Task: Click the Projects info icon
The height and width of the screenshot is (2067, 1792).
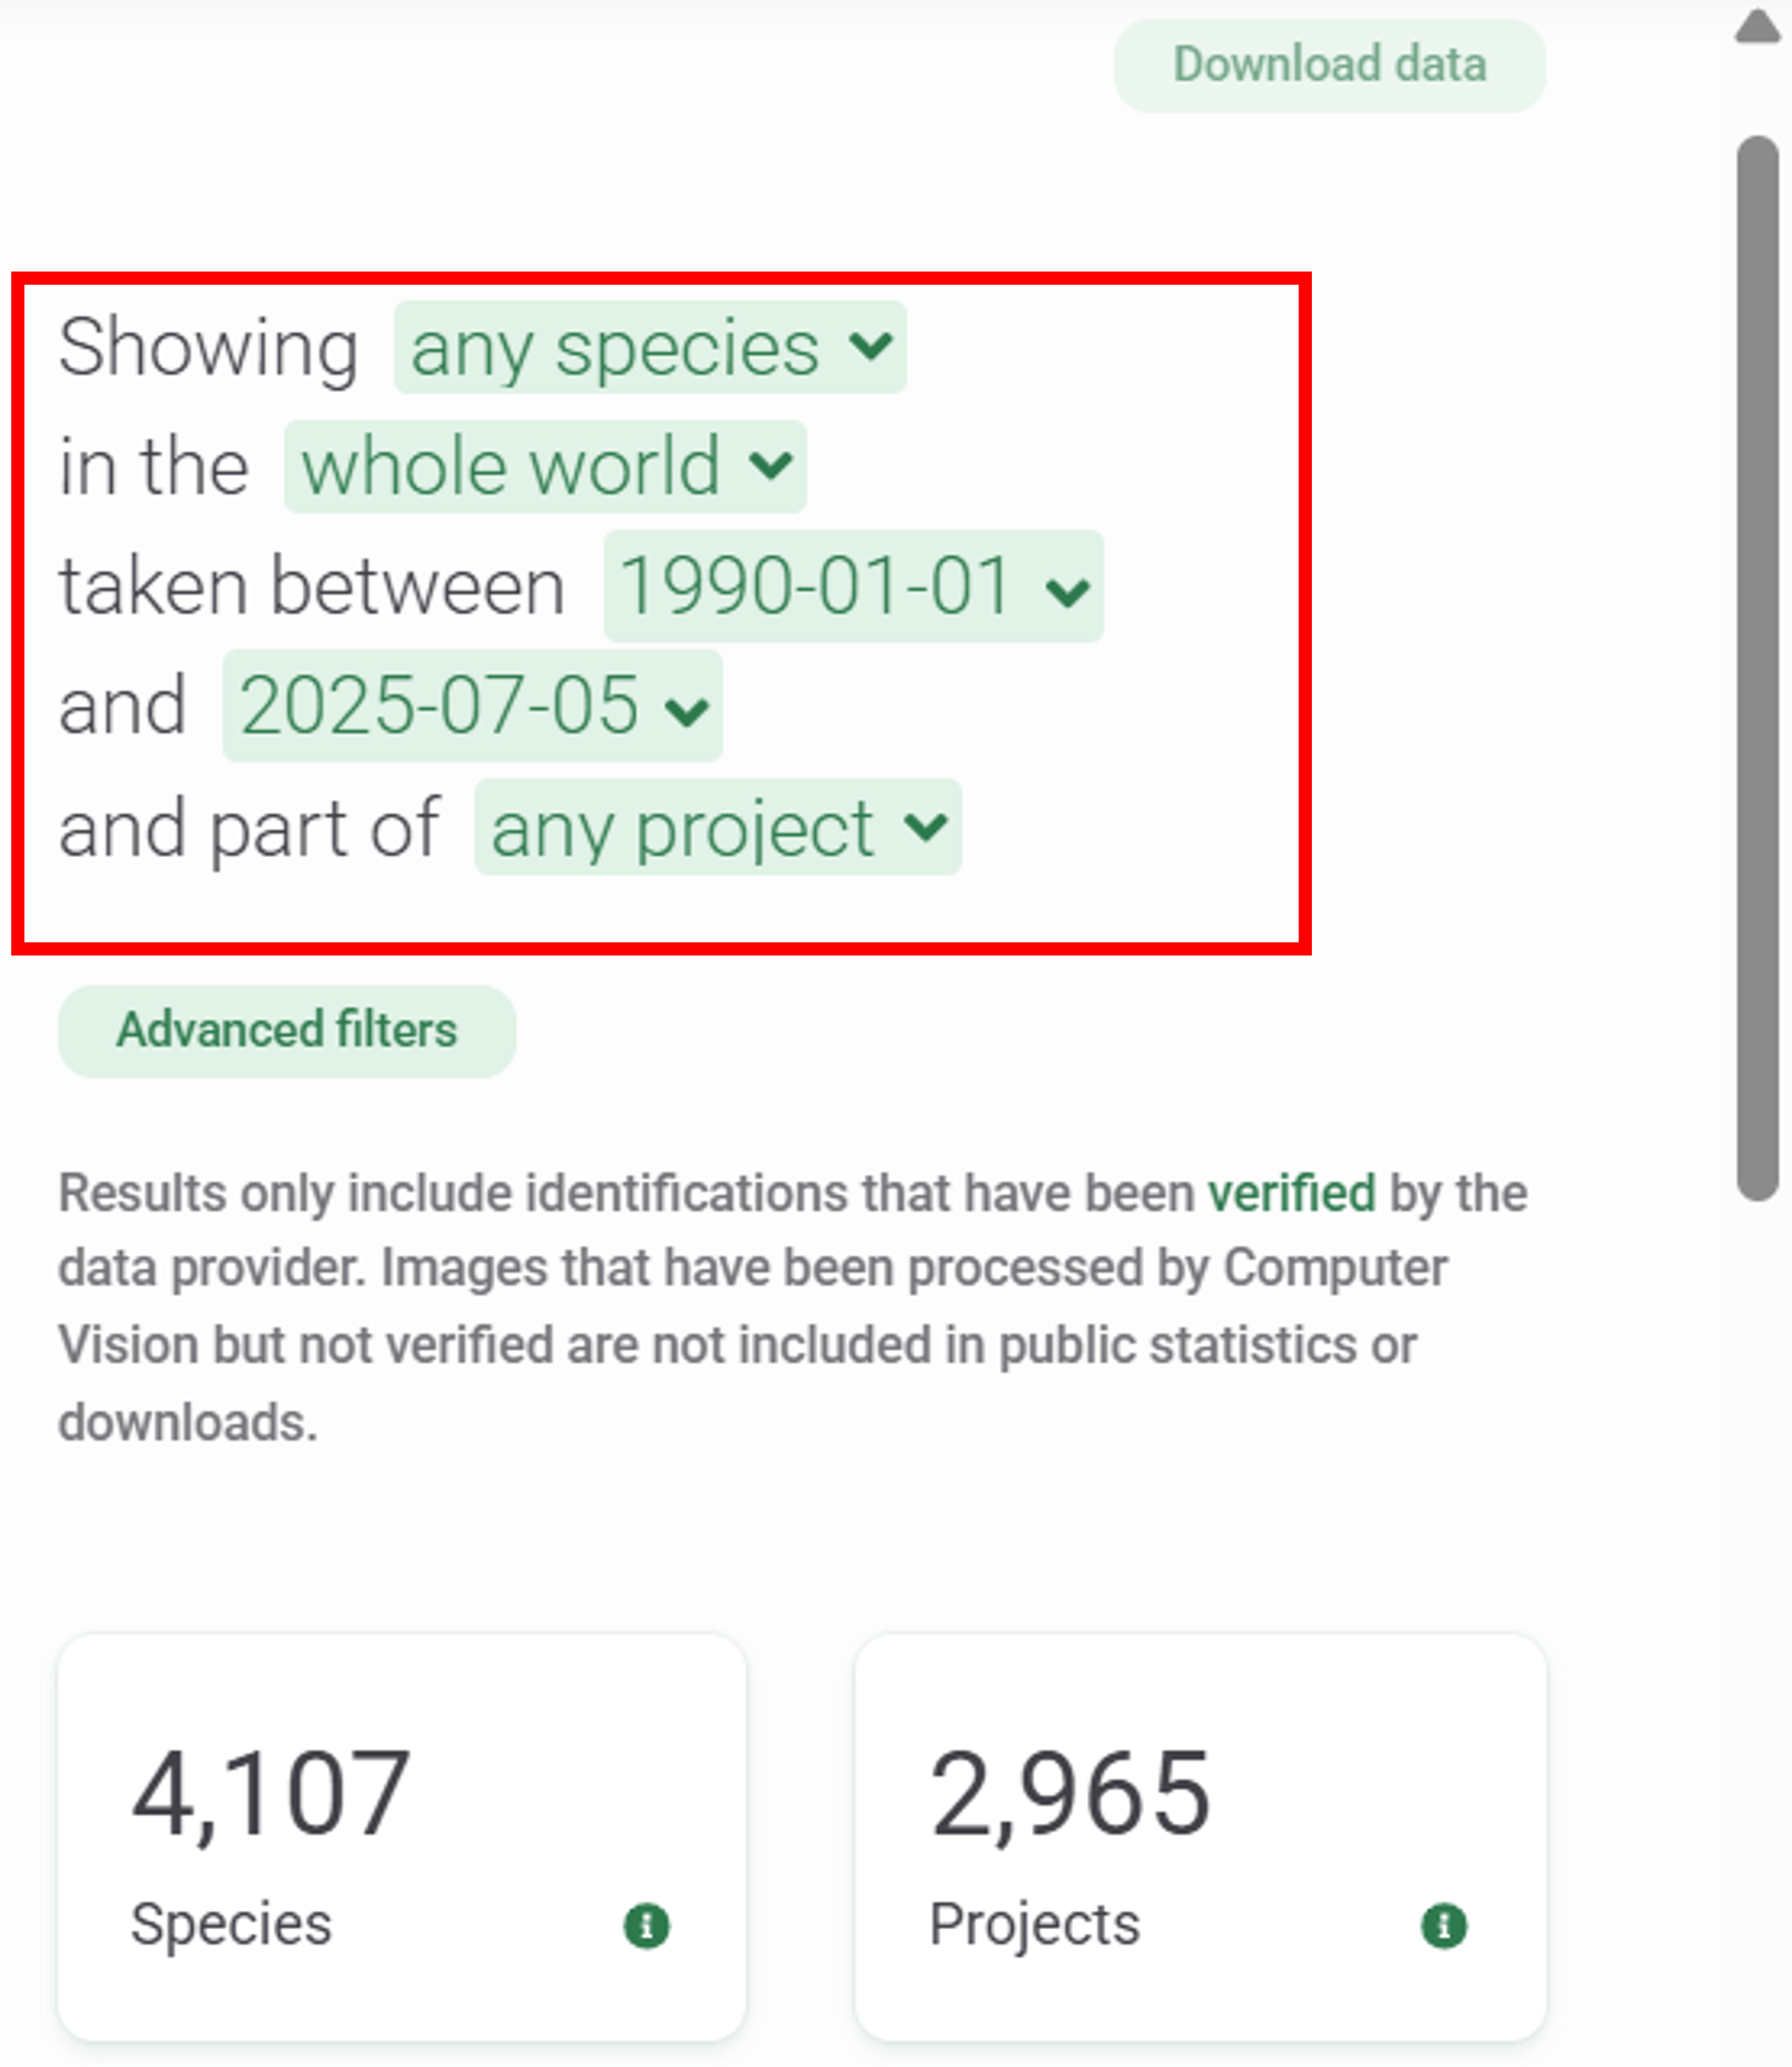Action: point(1443,1925)
